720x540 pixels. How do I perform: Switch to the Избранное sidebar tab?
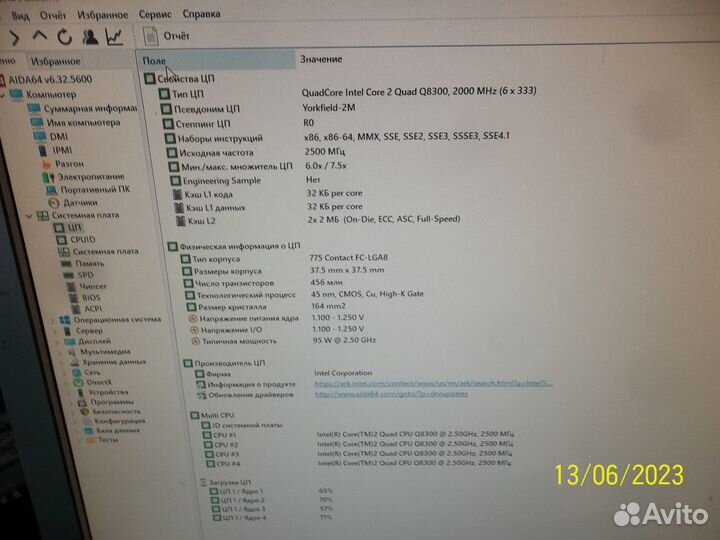tap(56, 61)
